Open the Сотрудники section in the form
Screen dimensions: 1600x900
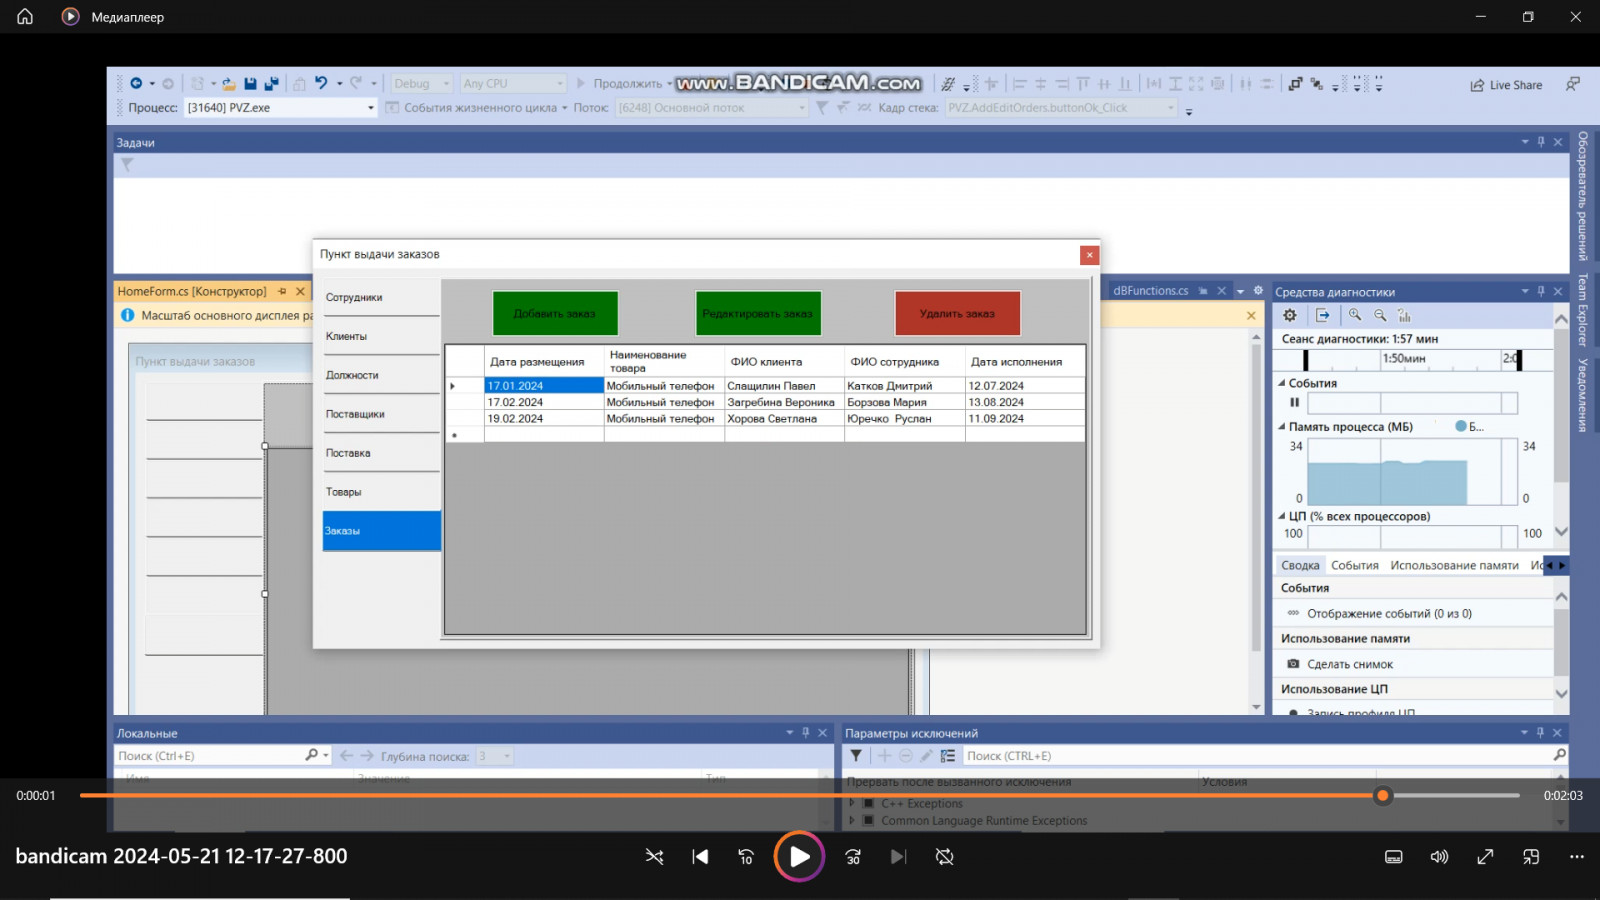pos(381,298)
